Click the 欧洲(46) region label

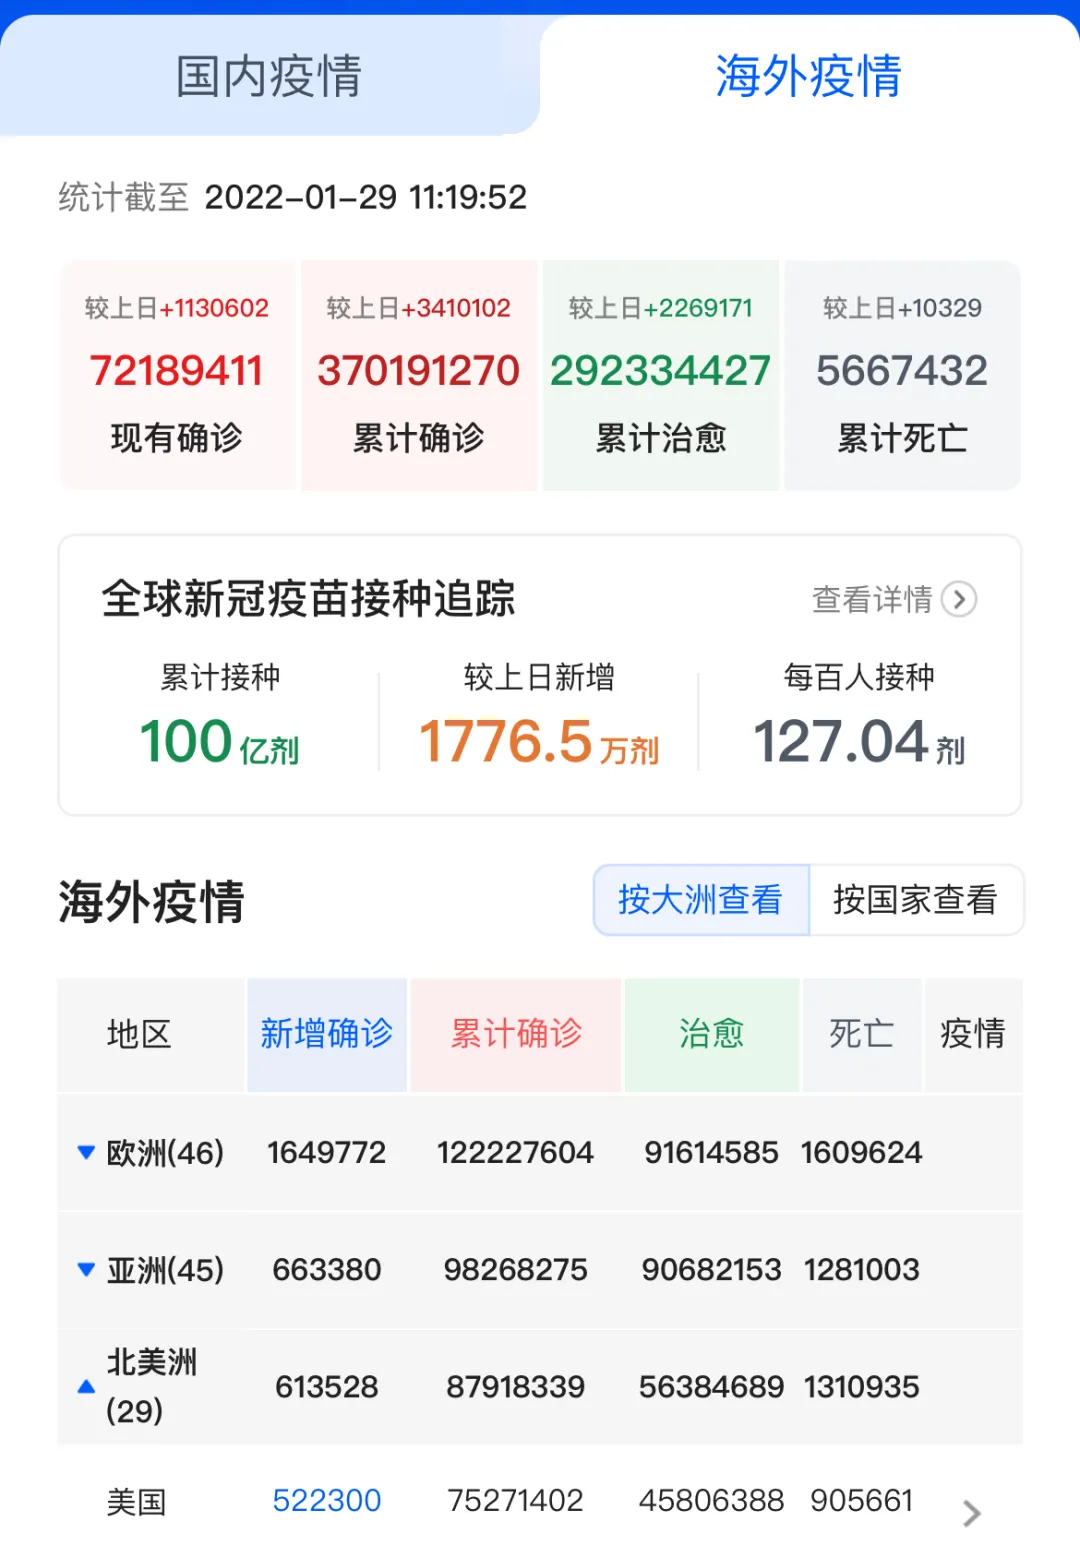tap(165, 1153)
